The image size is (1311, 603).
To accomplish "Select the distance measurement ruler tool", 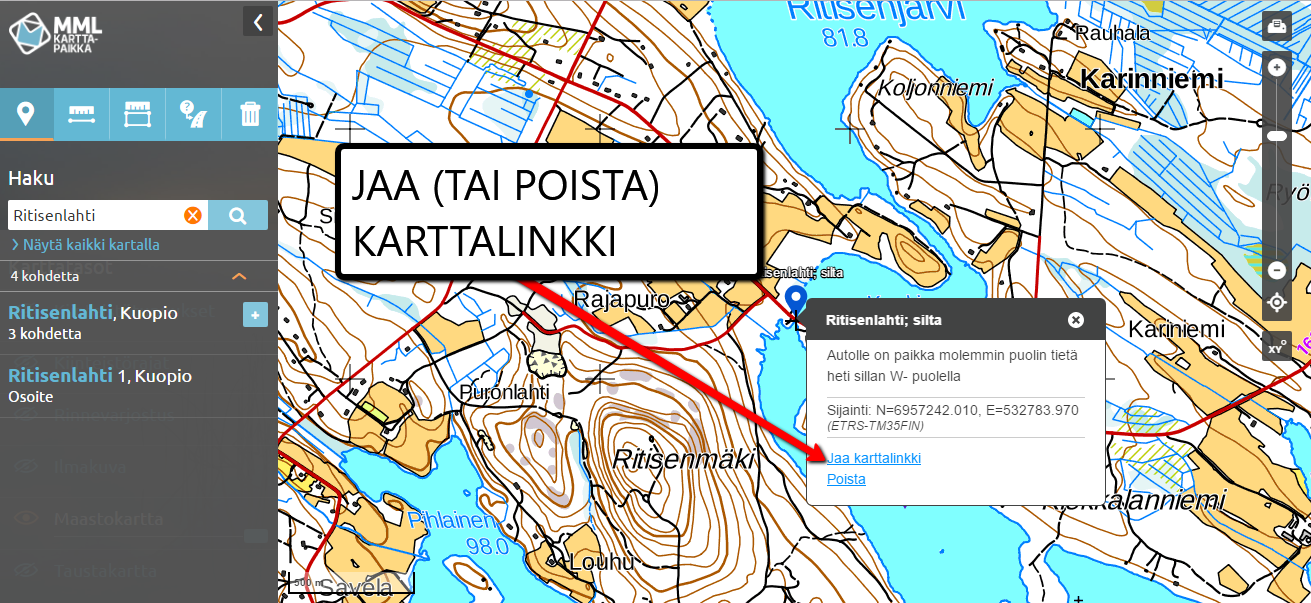I will click(81, 114).
